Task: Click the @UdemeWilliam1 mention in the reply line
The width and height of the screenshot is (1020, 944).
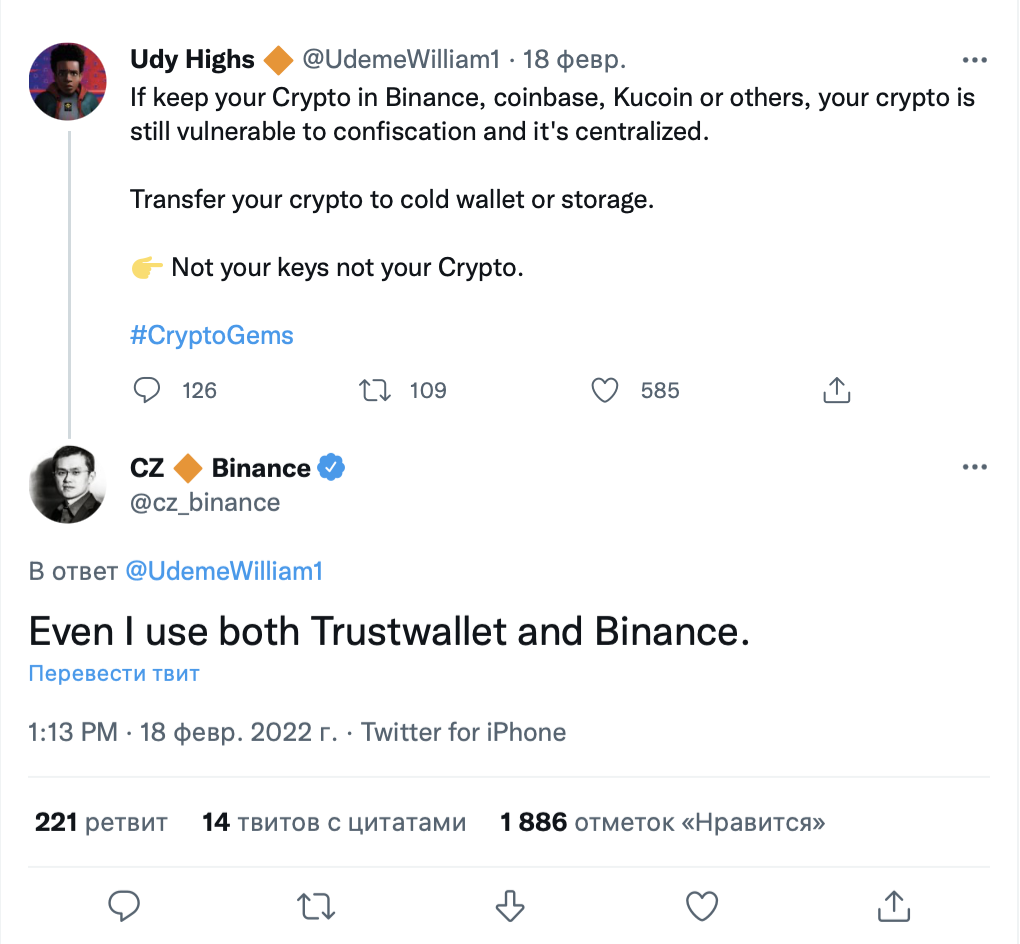Action: tap(224, 572)
